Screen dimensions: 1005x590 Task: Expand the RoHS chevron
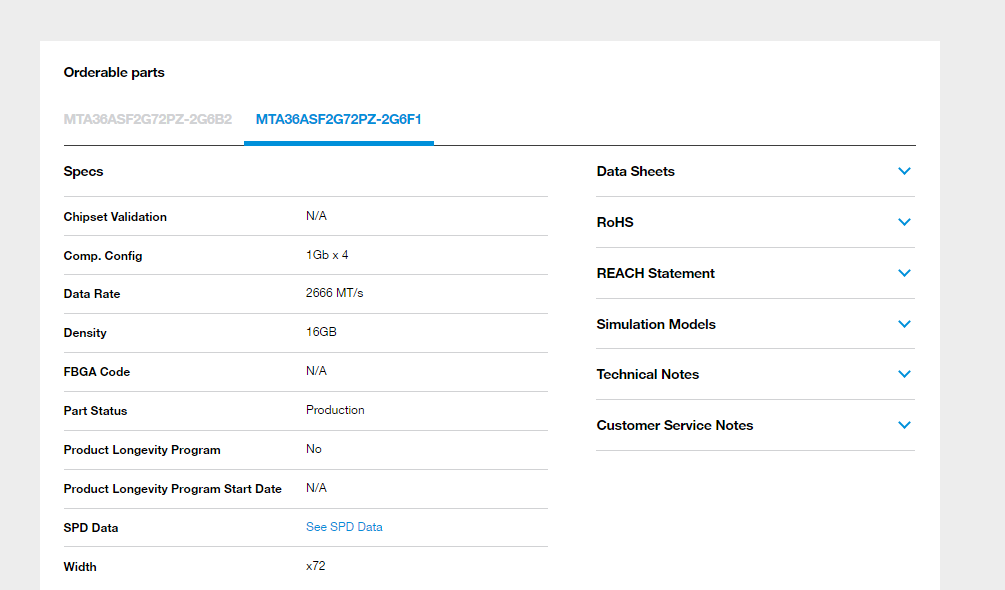point(904,222)
